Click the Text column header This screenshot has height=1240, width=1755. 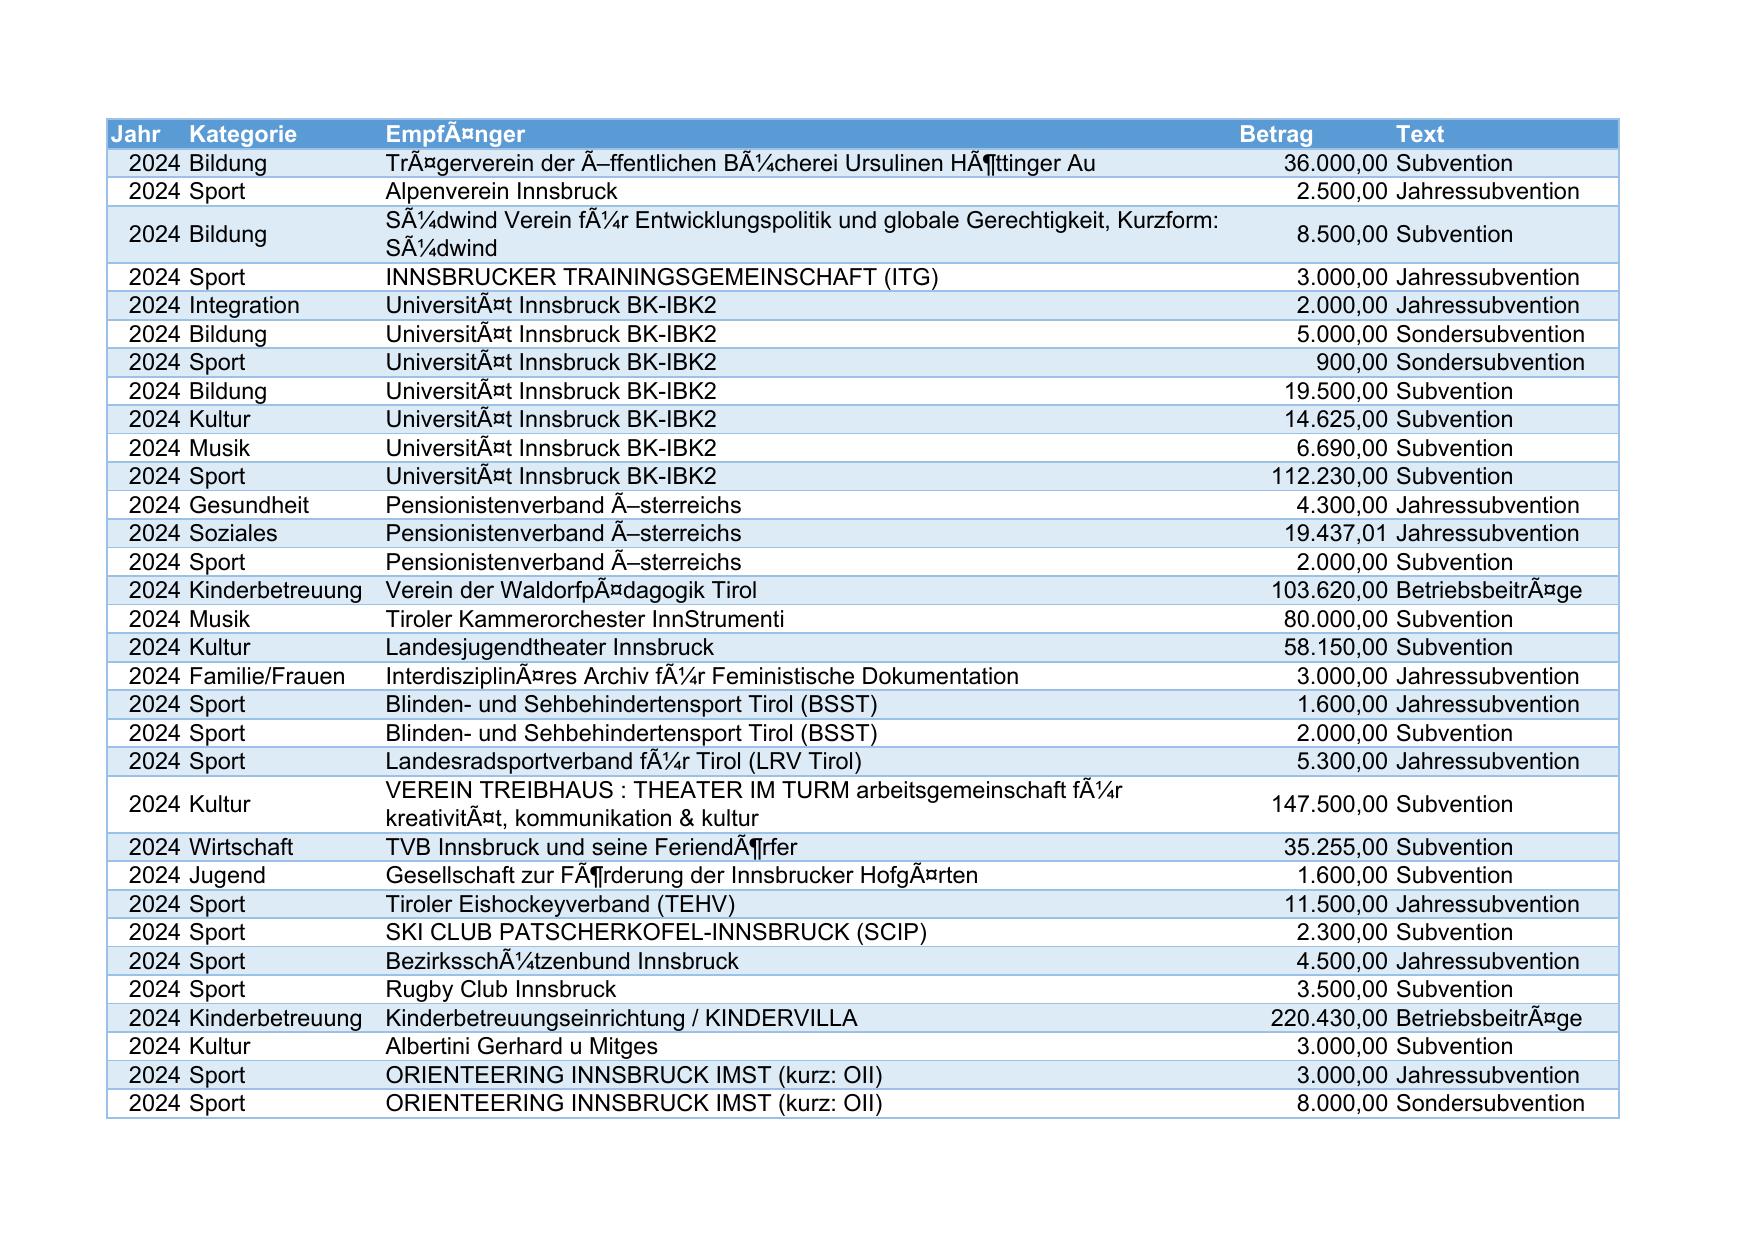tap(1419, 134)
